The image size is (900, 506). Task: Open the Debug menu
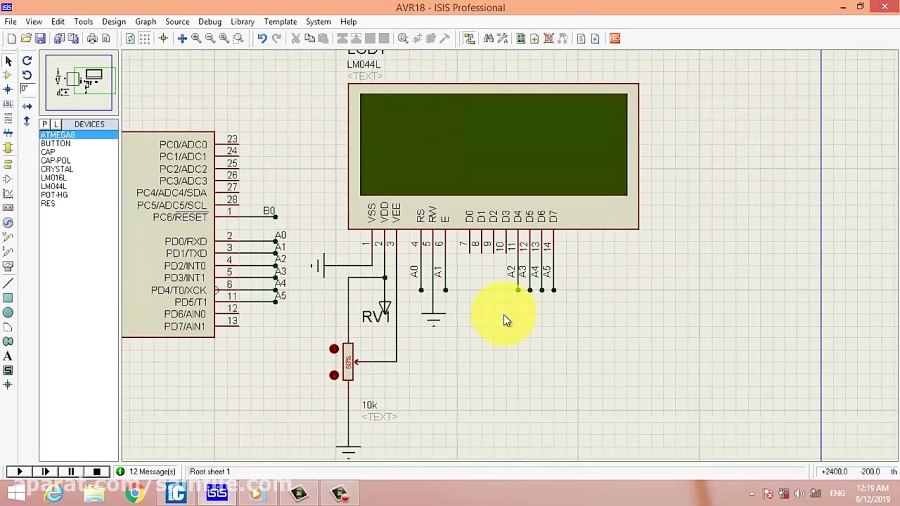(210, 21)
